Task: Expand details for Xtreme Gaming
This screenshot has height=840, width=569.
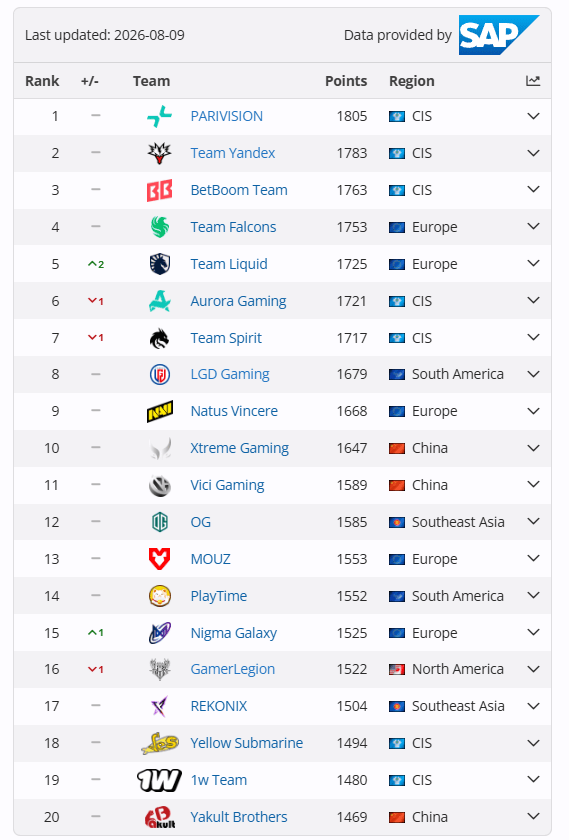Action: [x=533, y=448]
